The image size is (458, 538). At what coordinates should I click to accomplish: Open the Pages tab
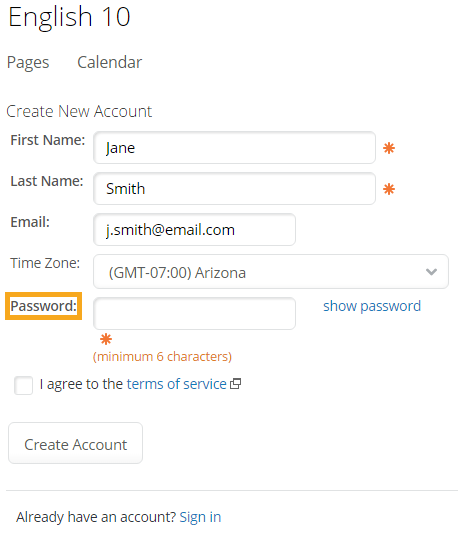(x=28, y=63)
